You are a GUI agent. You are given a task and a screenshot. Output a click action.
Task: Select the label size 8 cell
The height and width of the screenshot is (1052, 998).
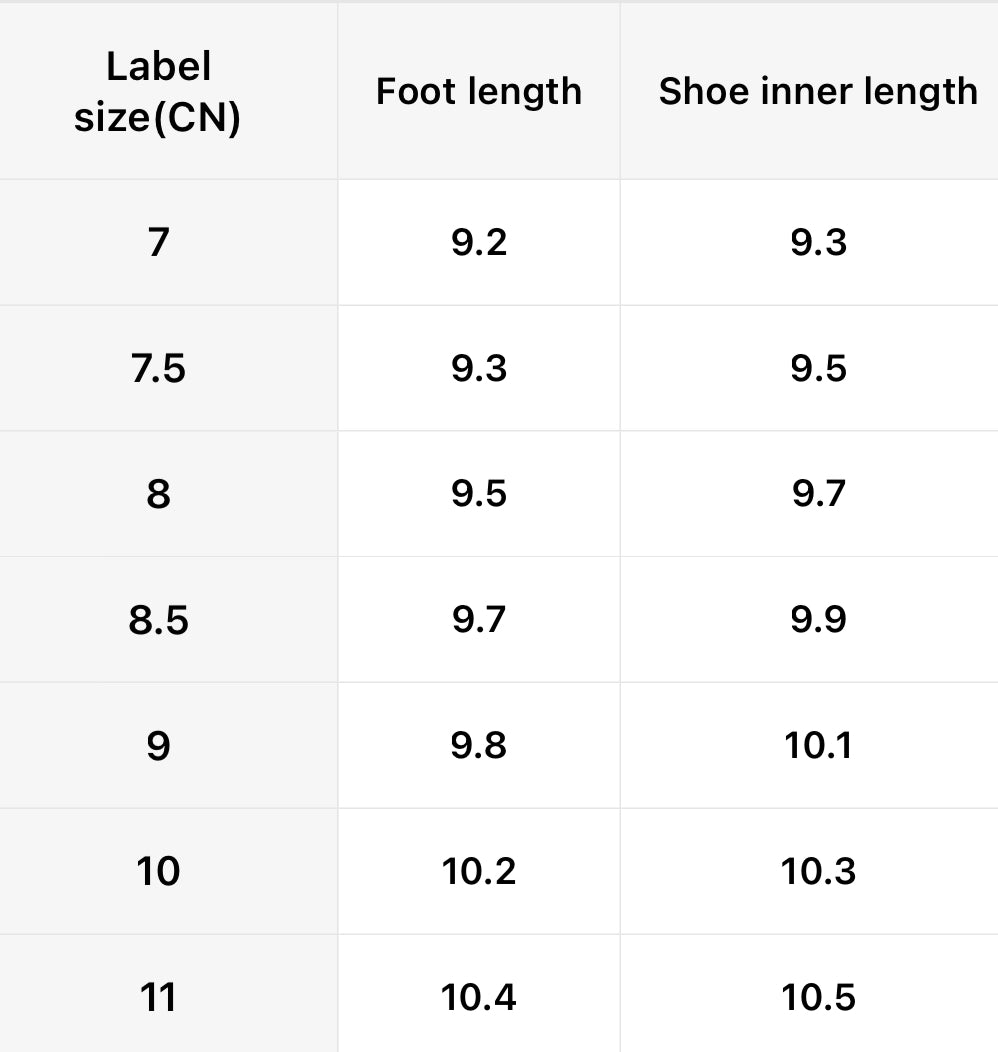coord(158,494)
